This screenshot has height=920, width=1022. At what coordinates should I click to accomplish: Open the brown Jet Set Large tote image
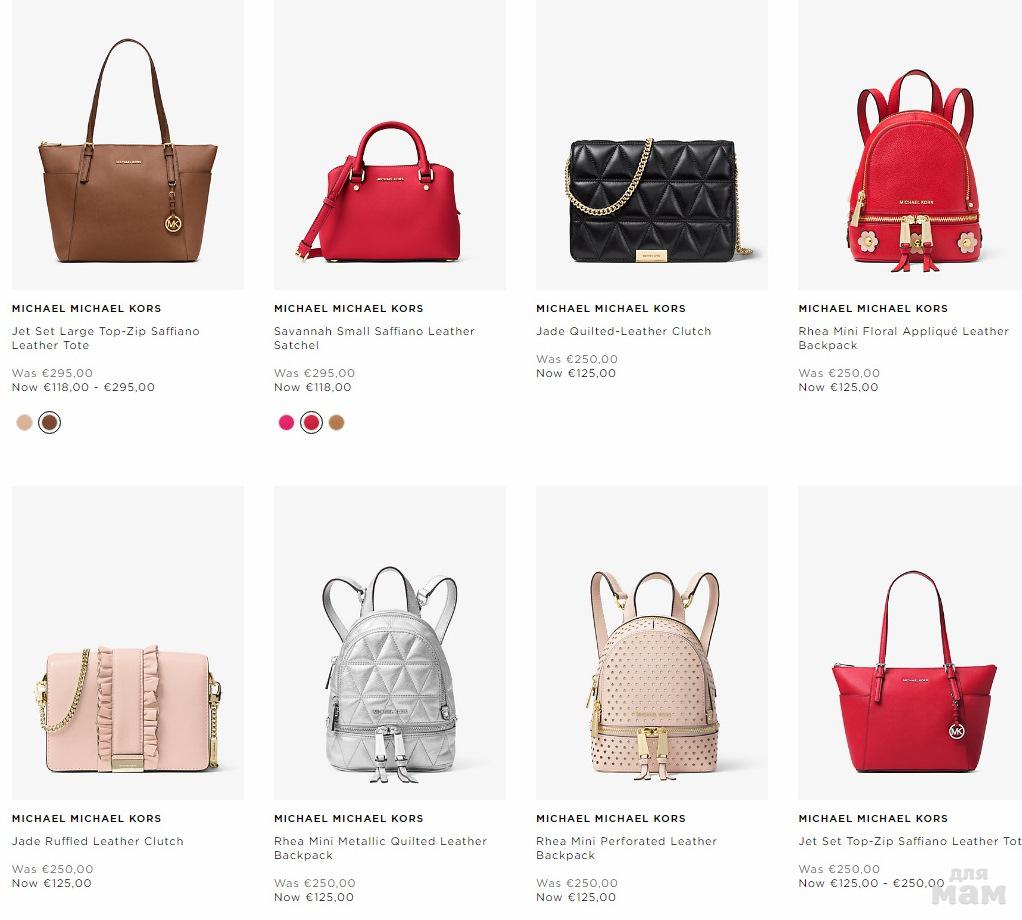[x=128, y=145]
